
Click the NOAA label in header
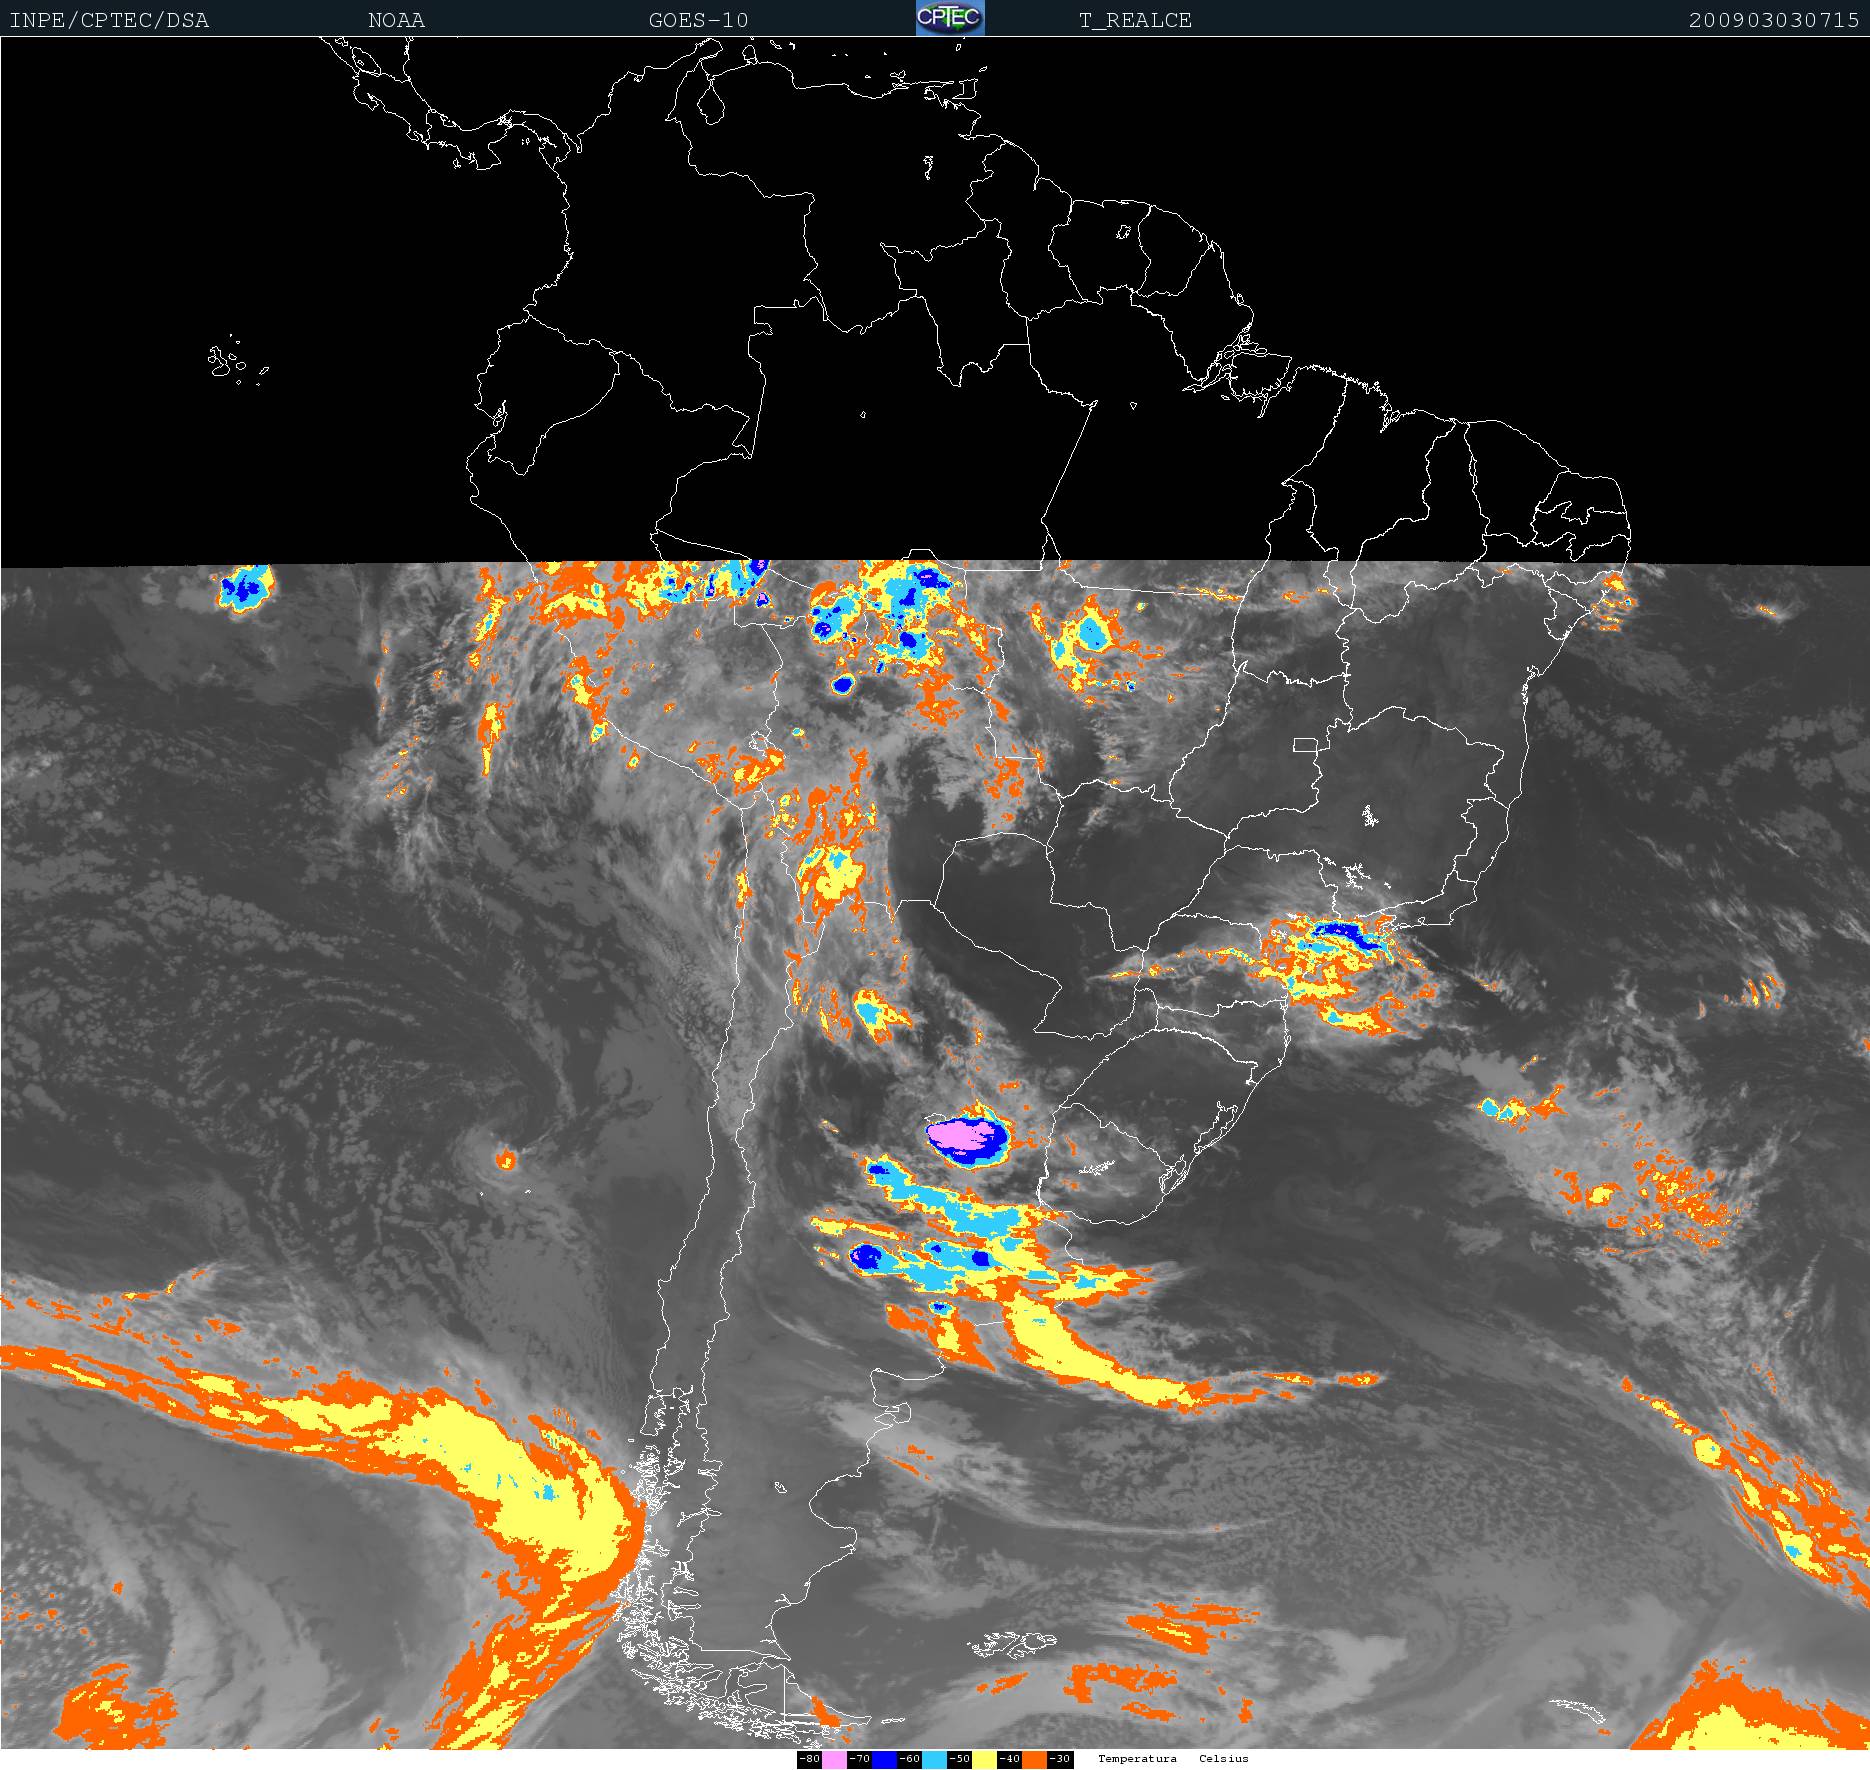tap(396, 20)
